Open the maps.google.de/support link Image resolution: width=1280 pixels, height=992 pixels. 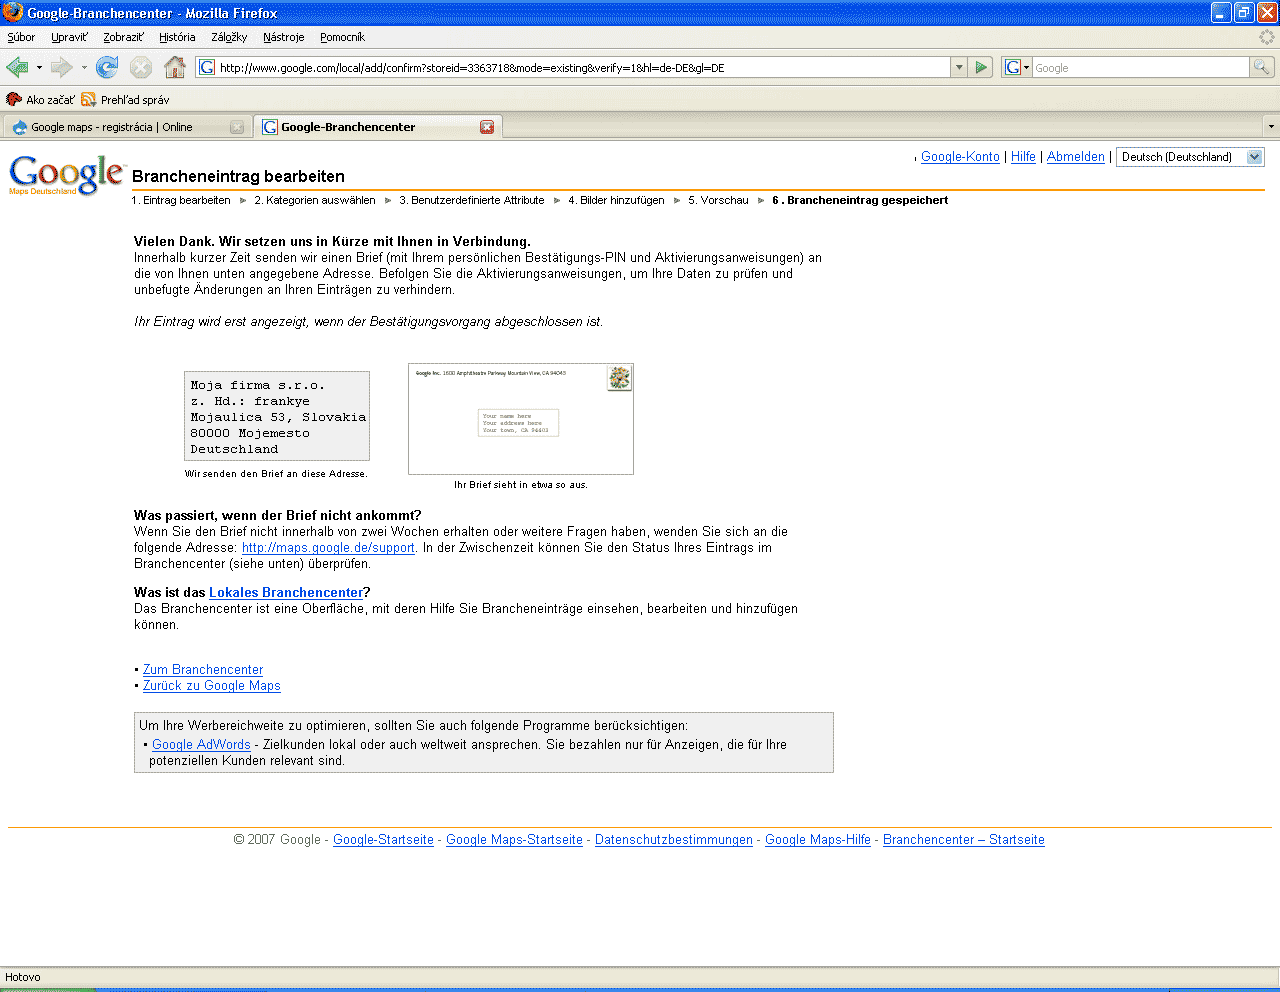click(x=328, y=548)
